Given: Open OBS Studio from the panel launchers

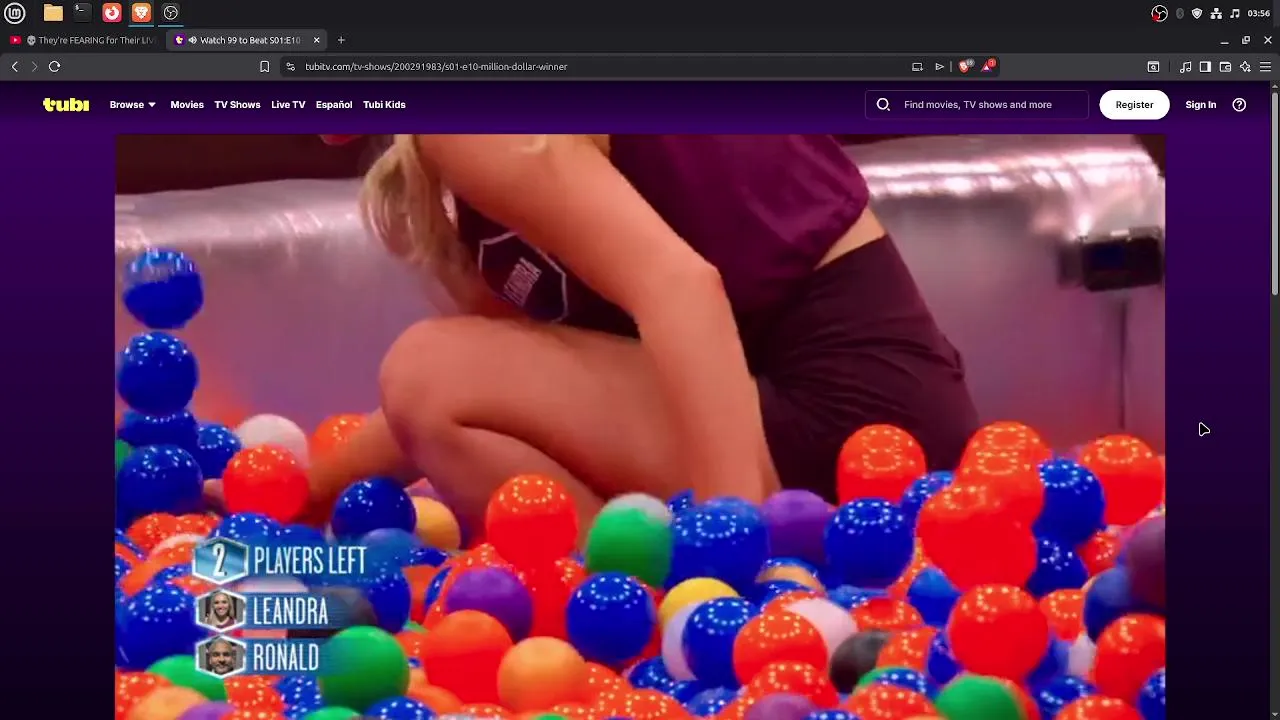Looking at the screenshot, I should [x=171, y=13].
